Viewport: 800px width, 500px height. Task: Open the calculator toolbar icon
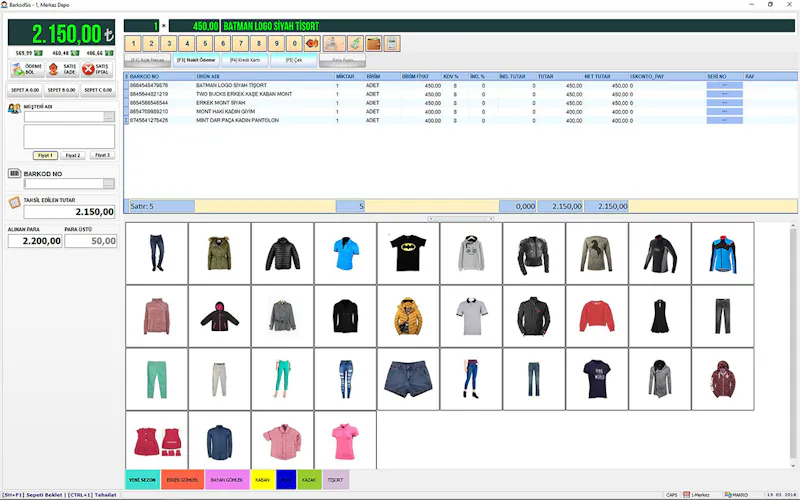(x=392, y=44)
